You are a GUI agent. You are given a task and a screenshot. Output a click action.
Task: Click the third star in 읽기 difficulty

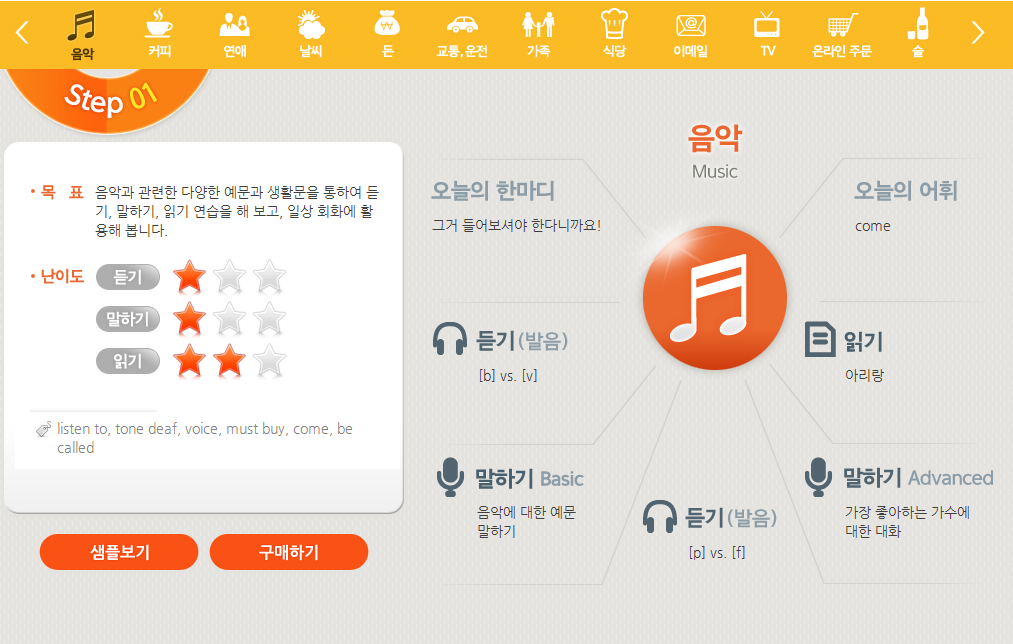269,361
